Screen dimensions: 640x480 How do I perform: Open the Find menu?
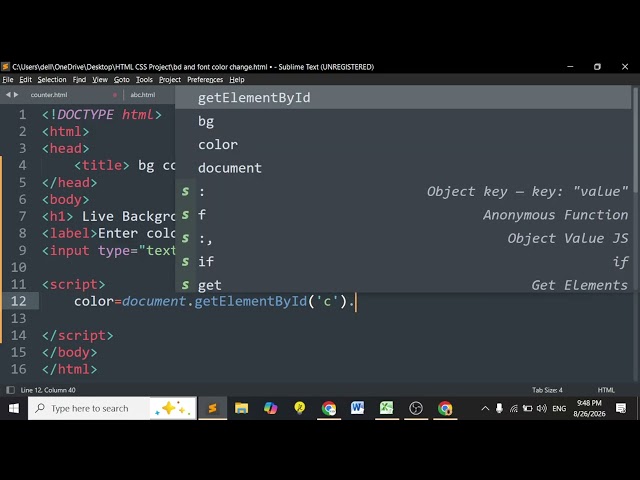coord(79,80)
